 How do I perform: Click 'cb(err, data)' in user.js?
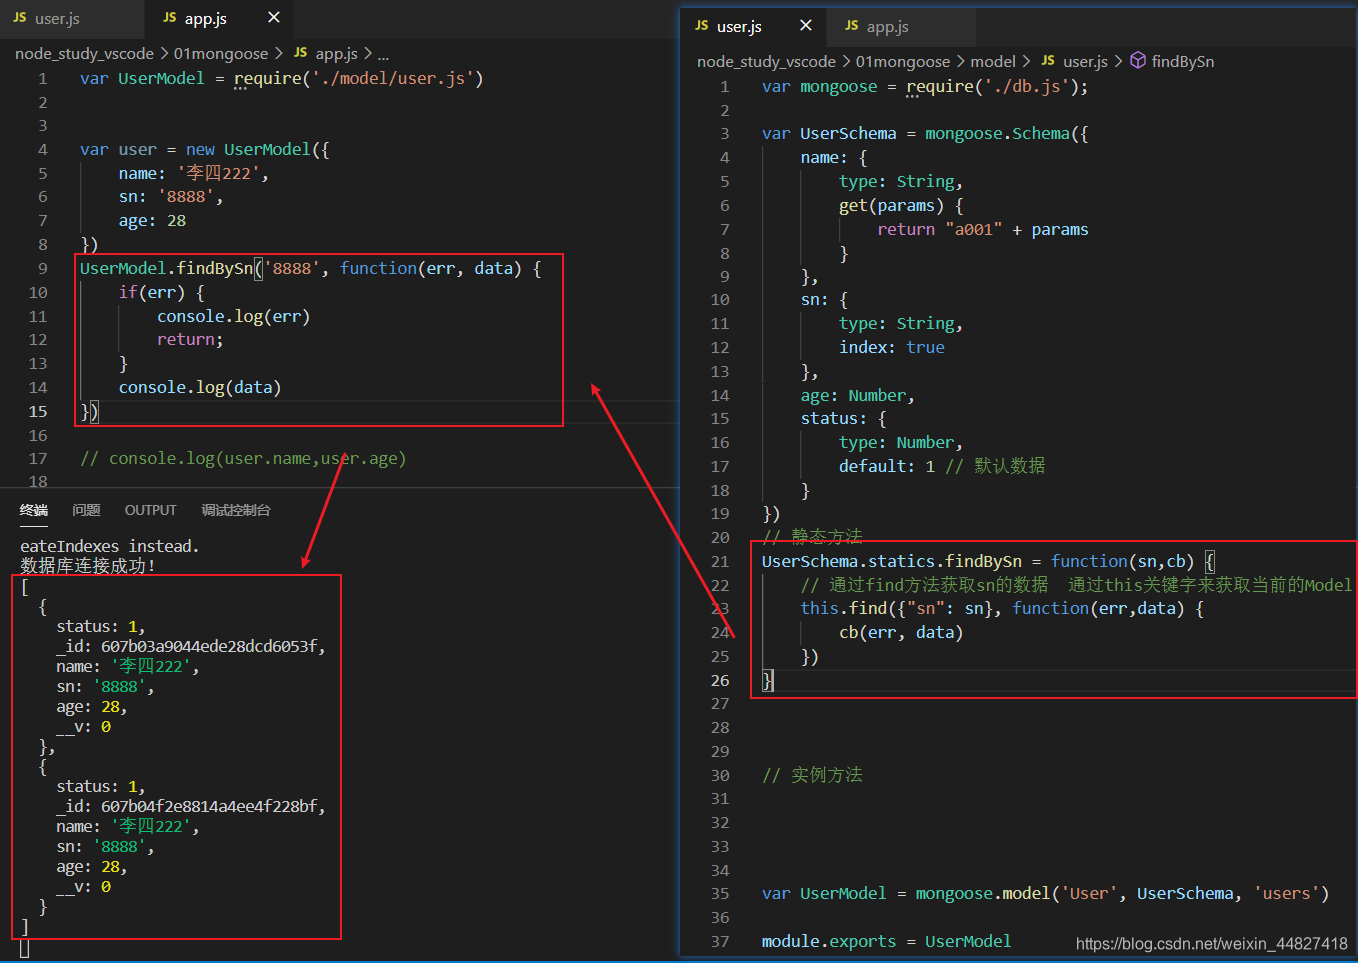click(901, 632)
